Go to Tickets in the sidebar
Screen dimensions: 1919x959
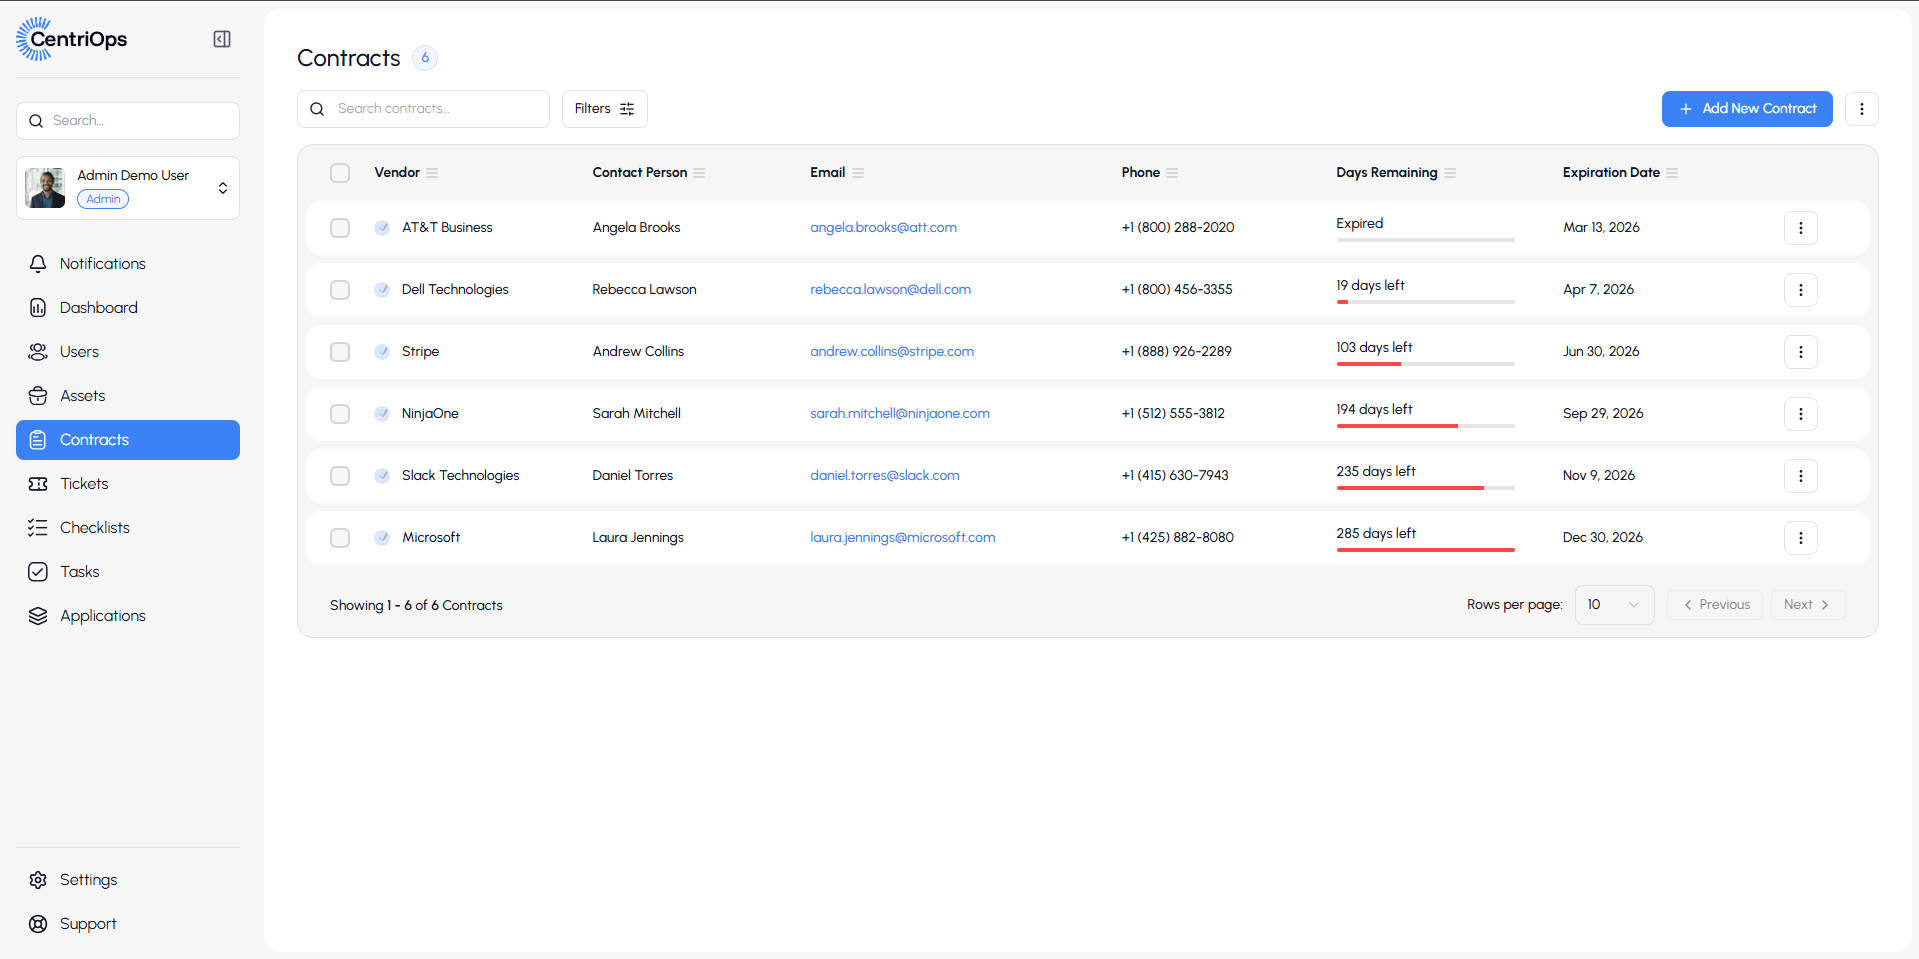pyautogui.click(x=84, y=484)
